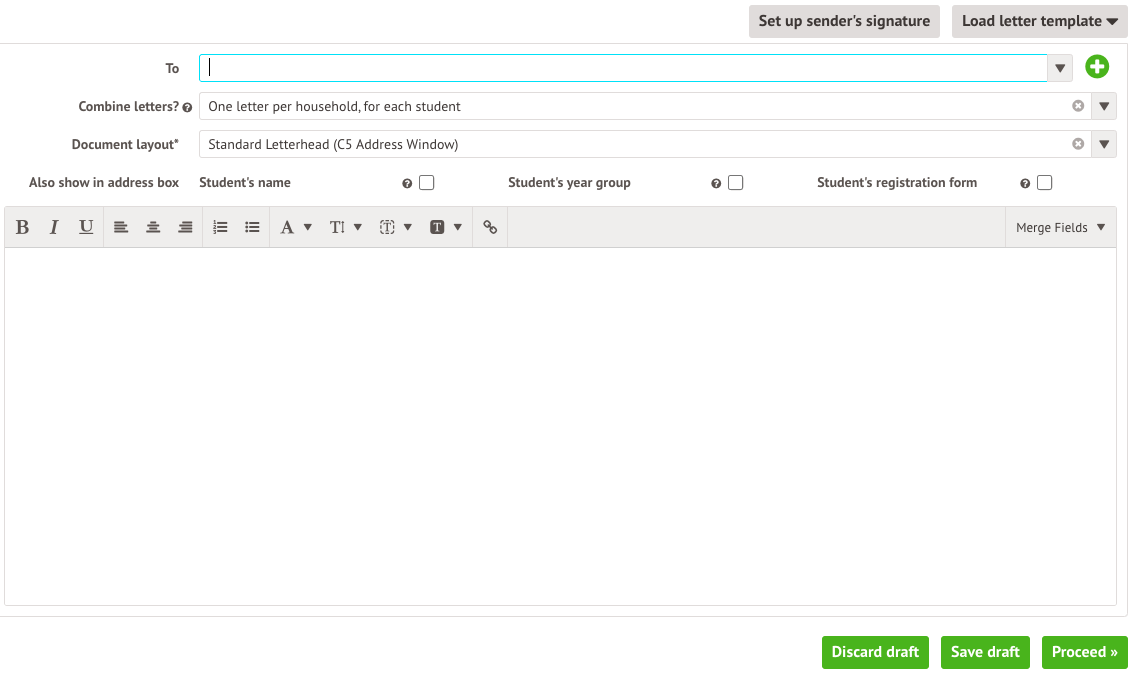Screen dimensions: 1136x676
Task: Click Set up sender's signature
Action: pos(844,21)
